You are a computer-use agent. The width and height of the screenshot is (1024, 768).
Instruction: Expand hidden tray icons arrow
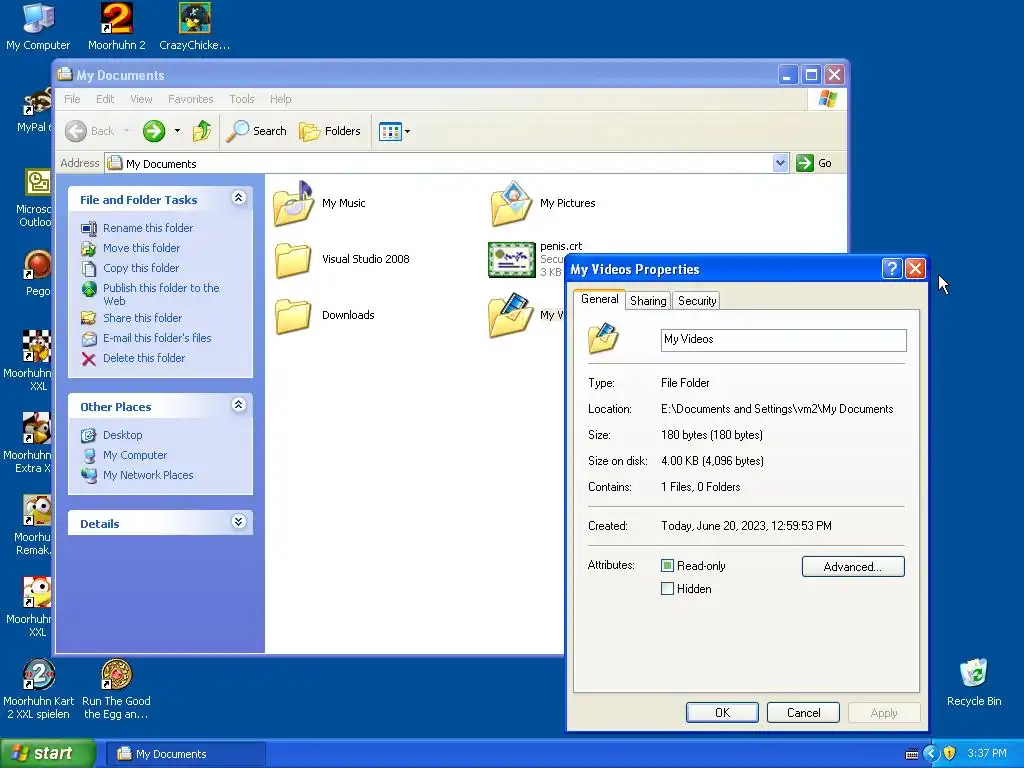pos(931,753)
